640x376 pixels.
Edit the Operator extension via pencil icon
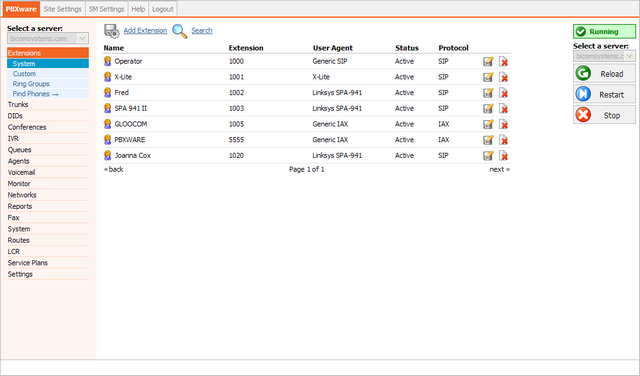pos(488,62)
